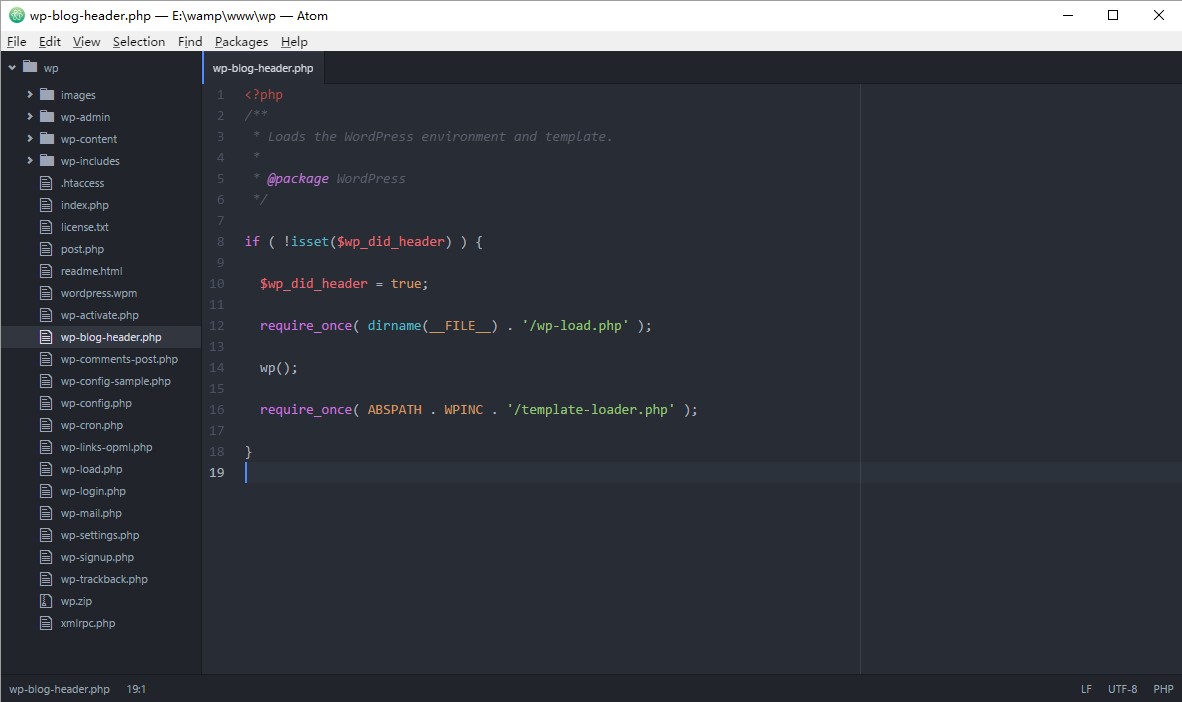
Task: Collapse the root wp project arrow
Action: 12,67
